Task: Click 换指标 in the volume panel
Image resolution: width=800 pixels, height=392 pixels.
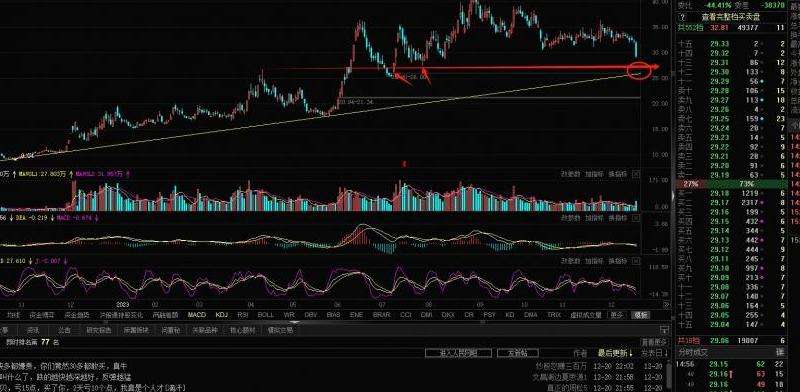Action: pos(617,174)
